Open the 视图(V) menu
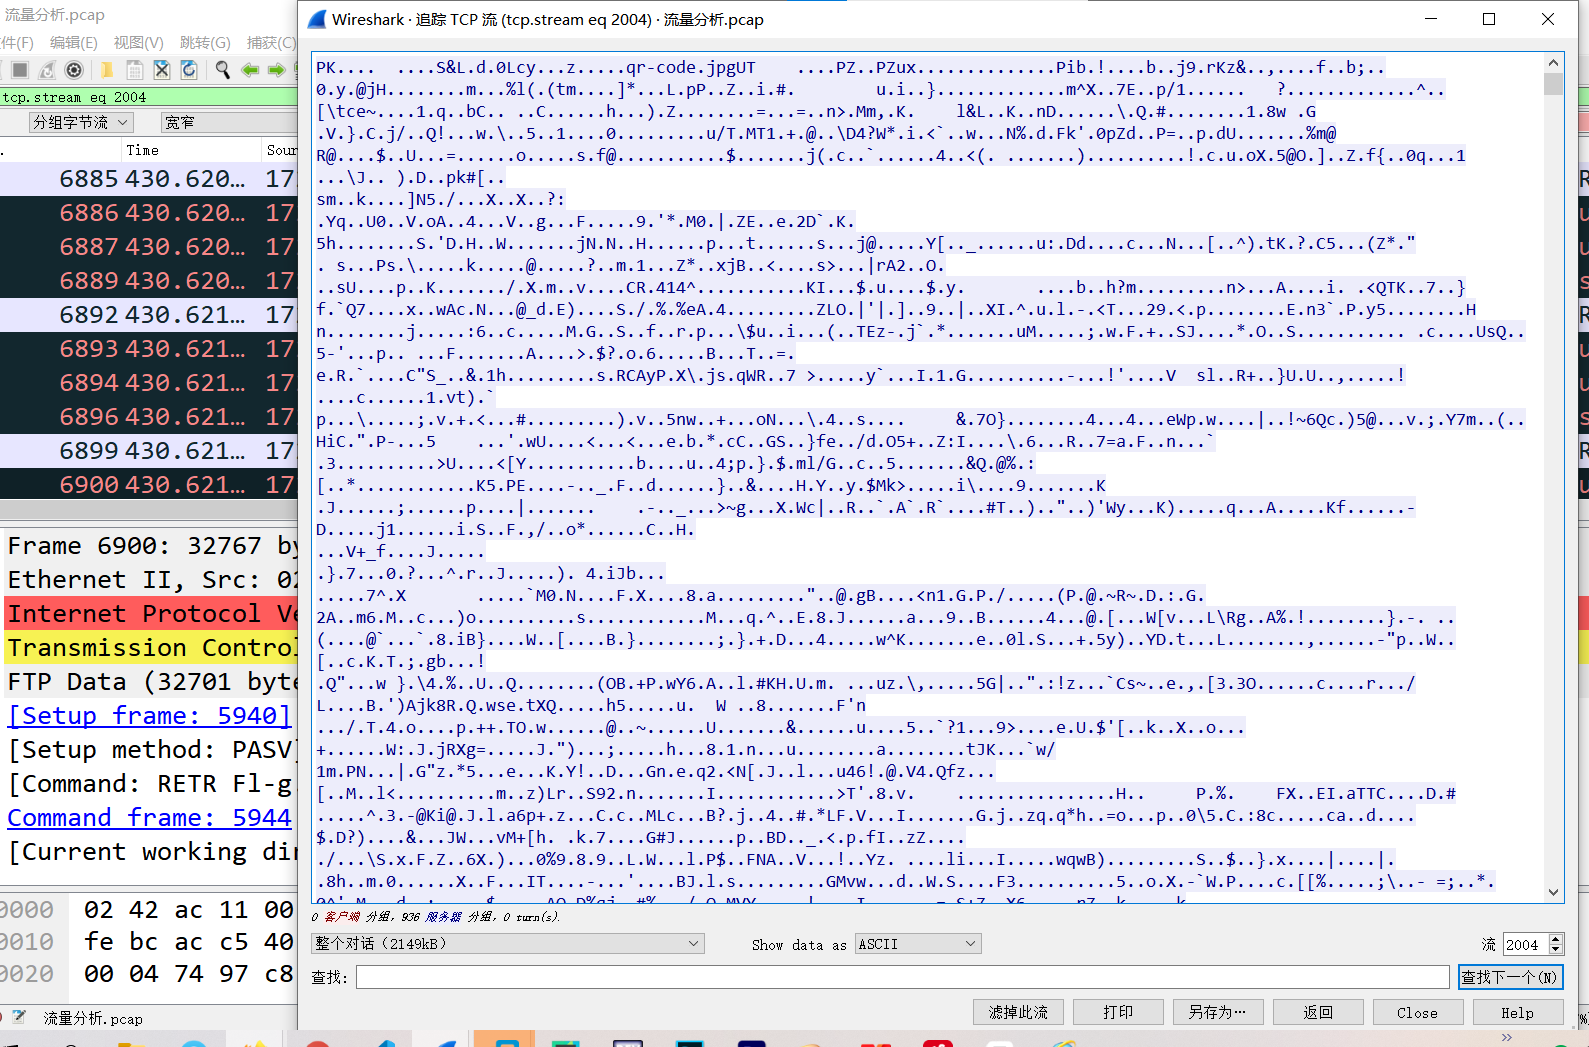This screenshot has height=1047, width=1589. point(138,42)
